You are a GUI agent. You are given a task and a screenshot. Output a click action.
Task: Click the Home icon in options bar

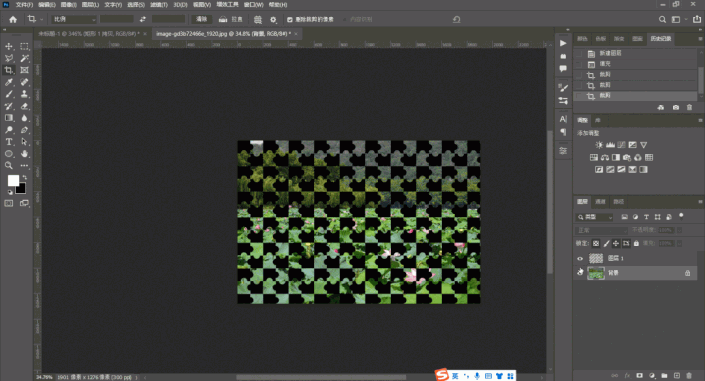coord(13,19)
